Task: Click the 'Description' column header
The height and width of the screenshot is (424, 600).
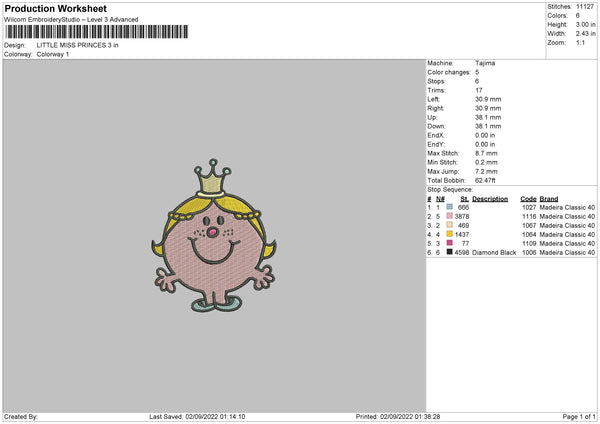Action: point(490,199)
